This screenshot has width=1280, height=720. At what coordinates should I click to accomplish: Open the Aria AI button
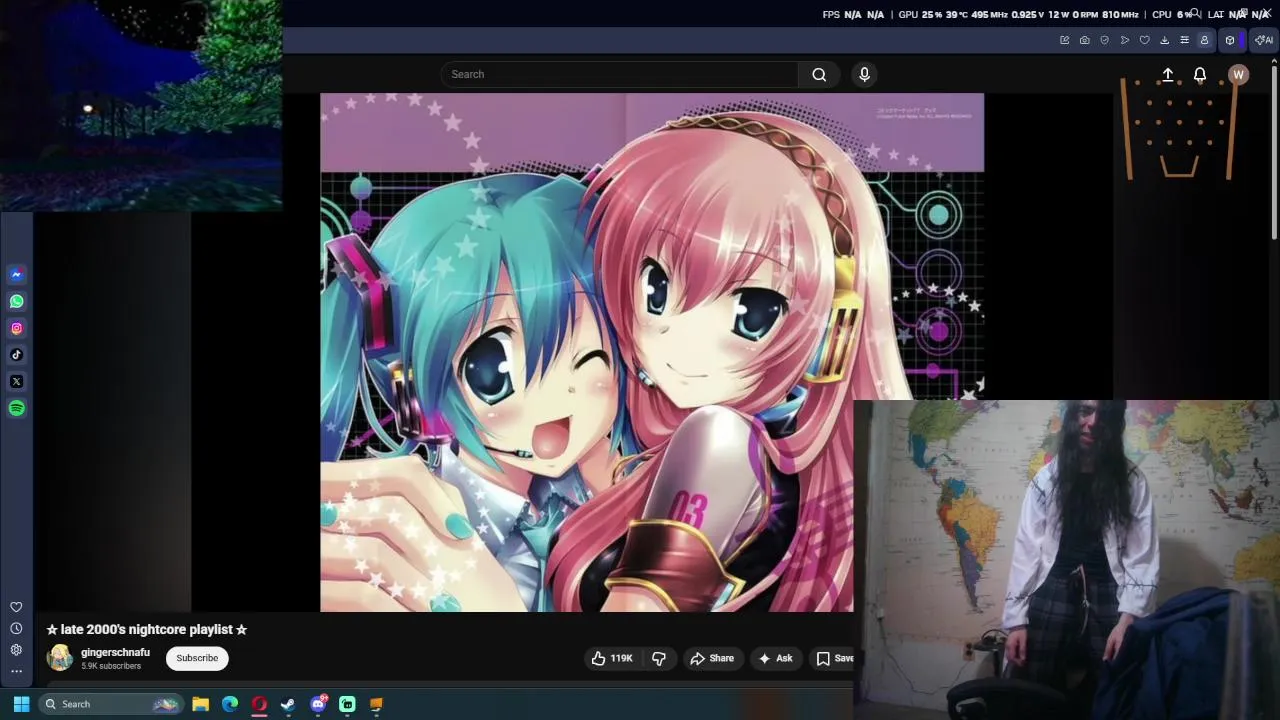1264,40
